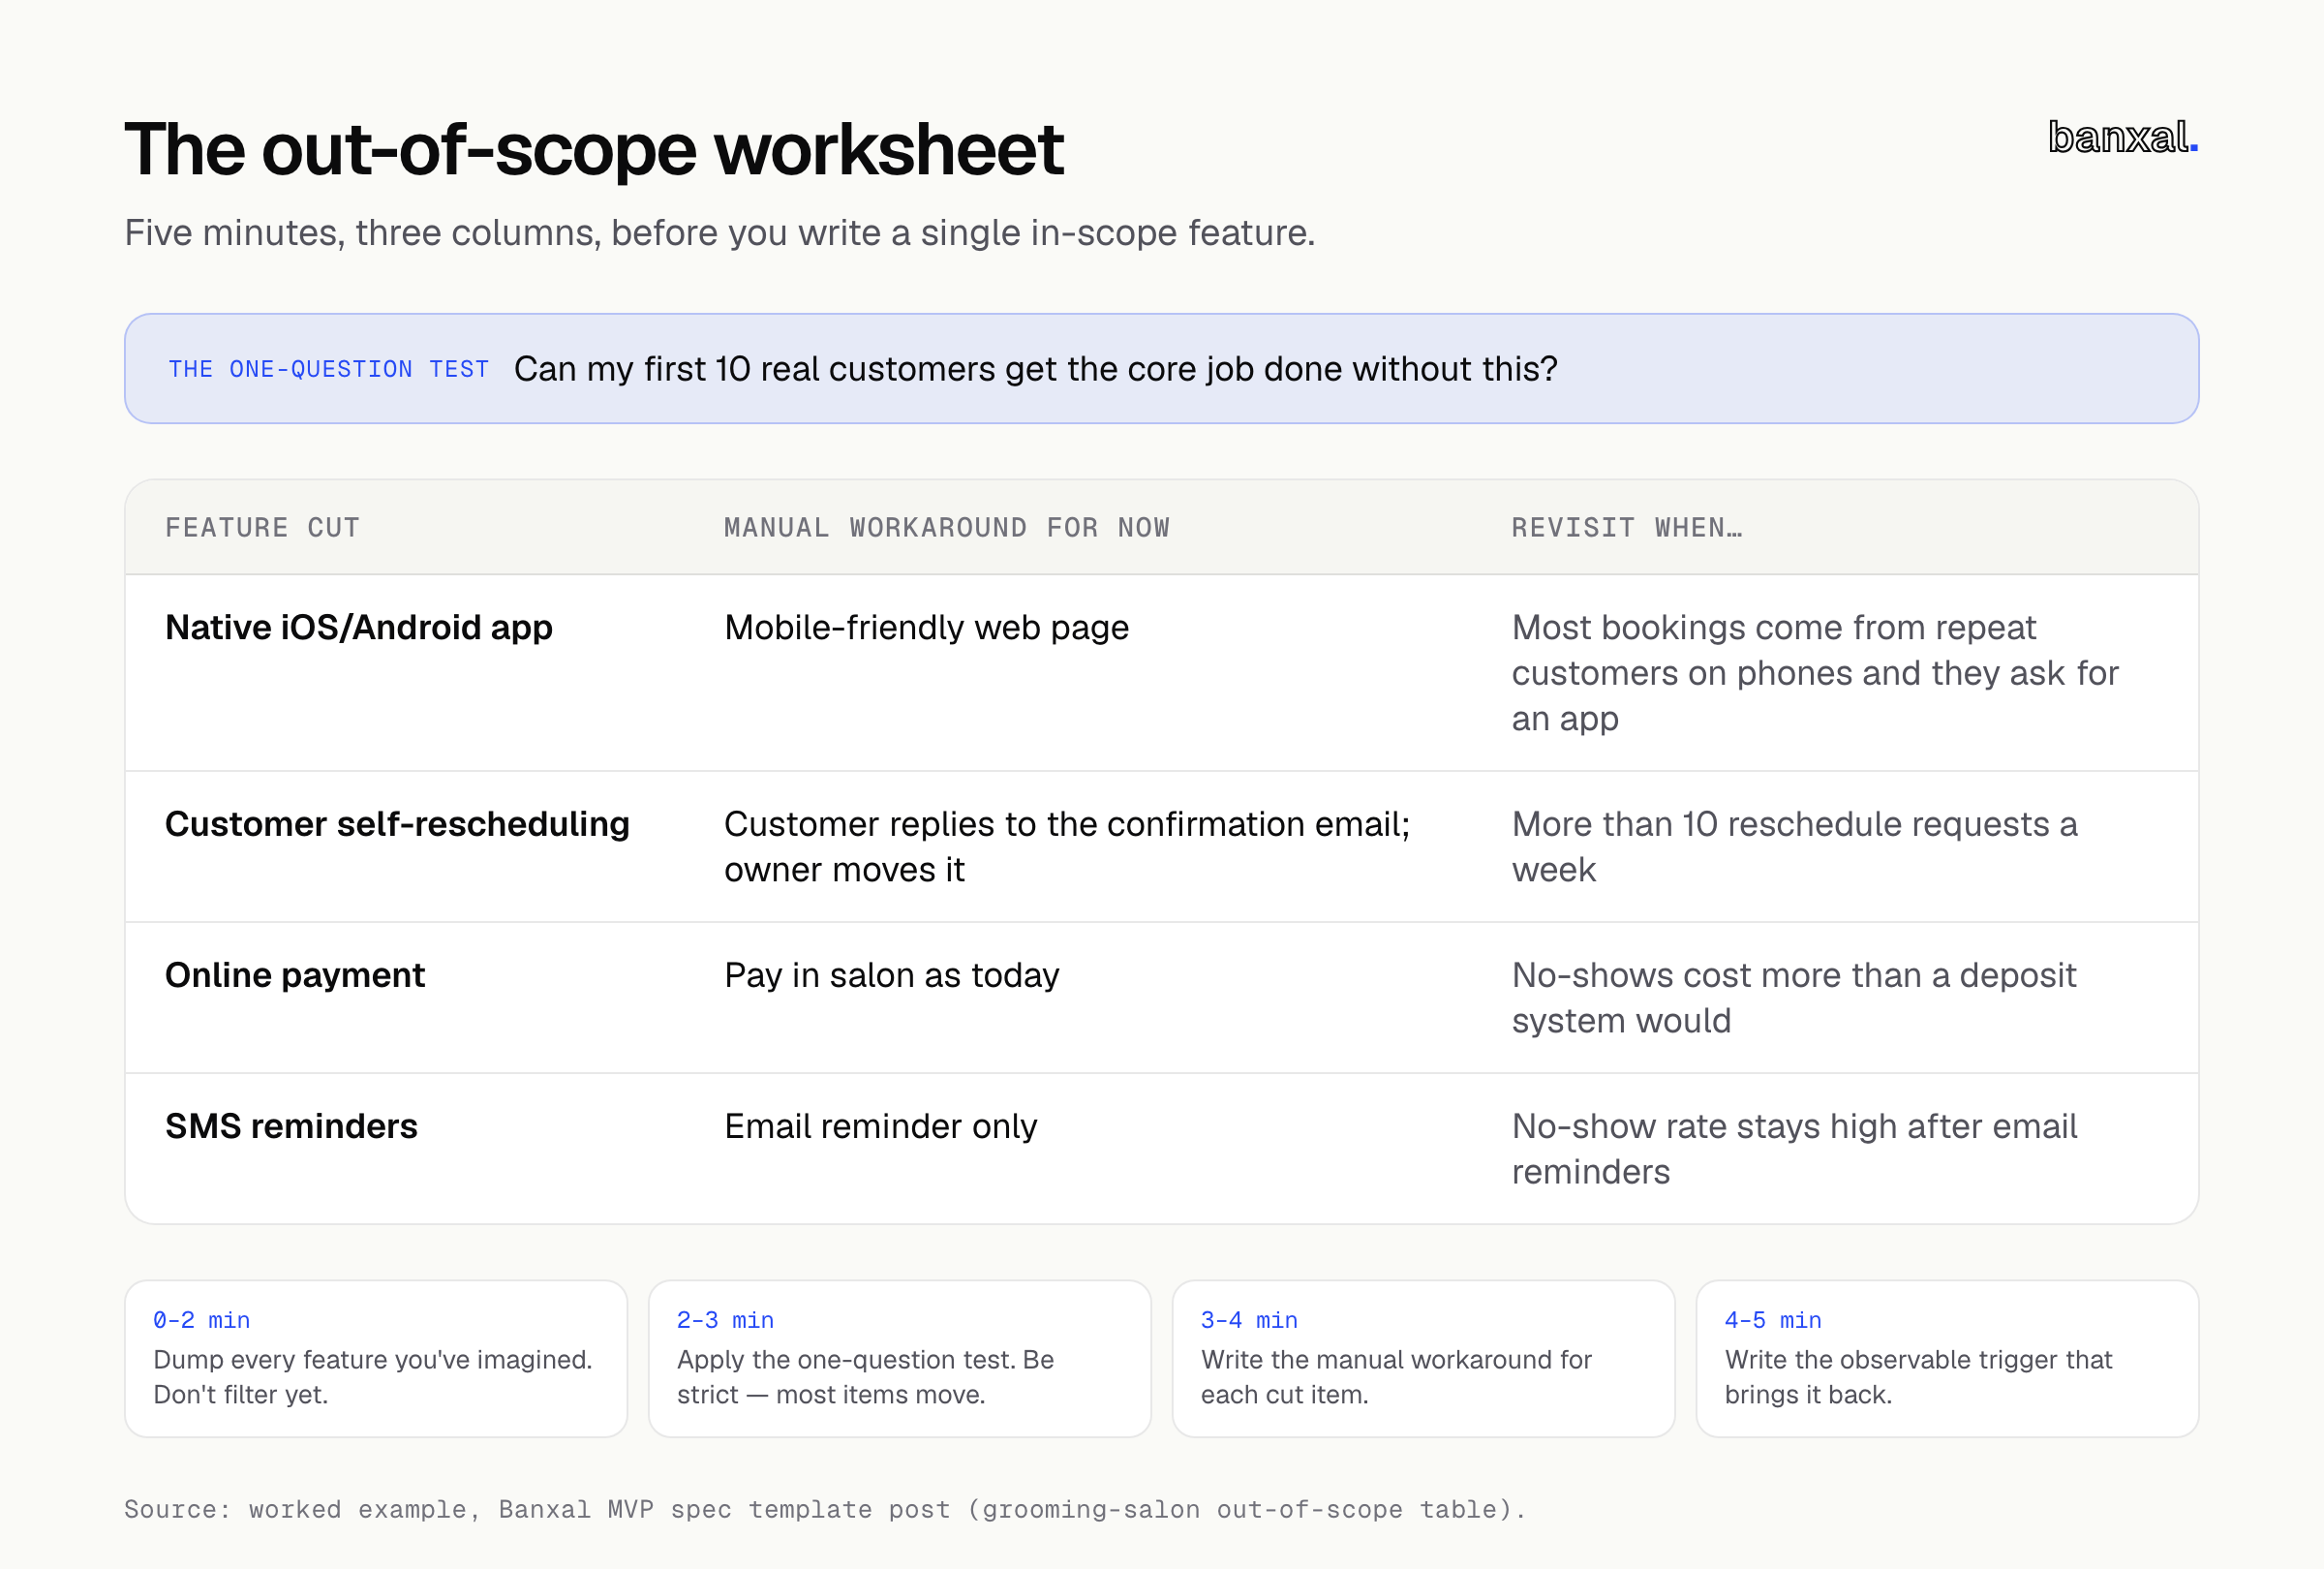The height and width of the screenshot is (1569, 2324).
Task: Click the 'Pay in salon as today' cell
Action: [x=891, y=975]
